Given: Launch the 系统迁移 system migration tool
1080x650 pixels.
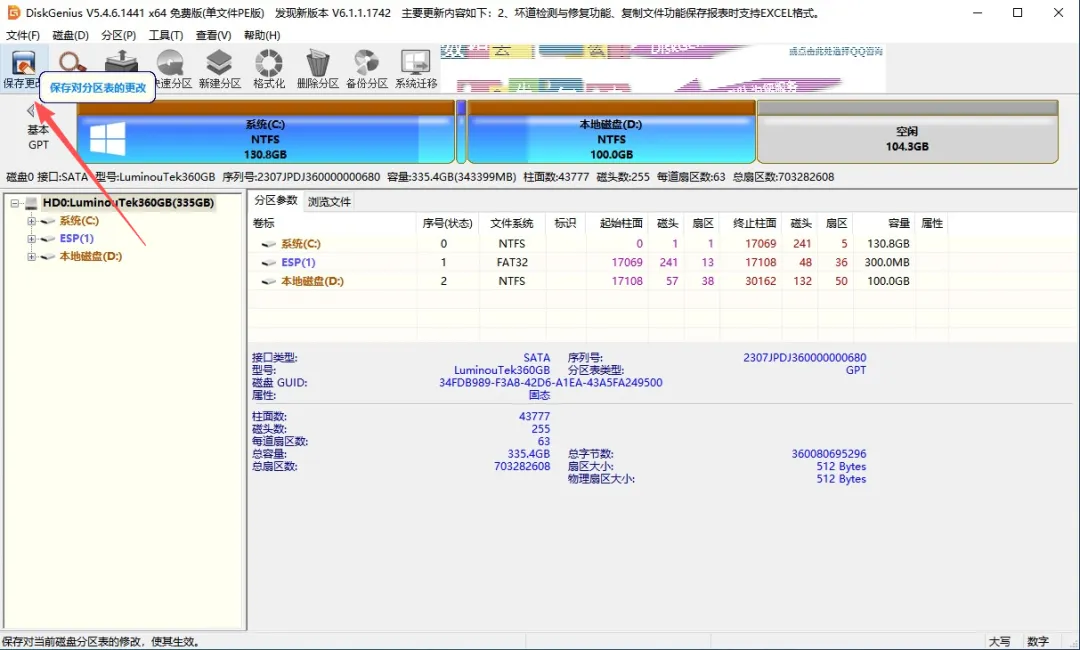Looking at the screenshot, I should click(416, 69).
